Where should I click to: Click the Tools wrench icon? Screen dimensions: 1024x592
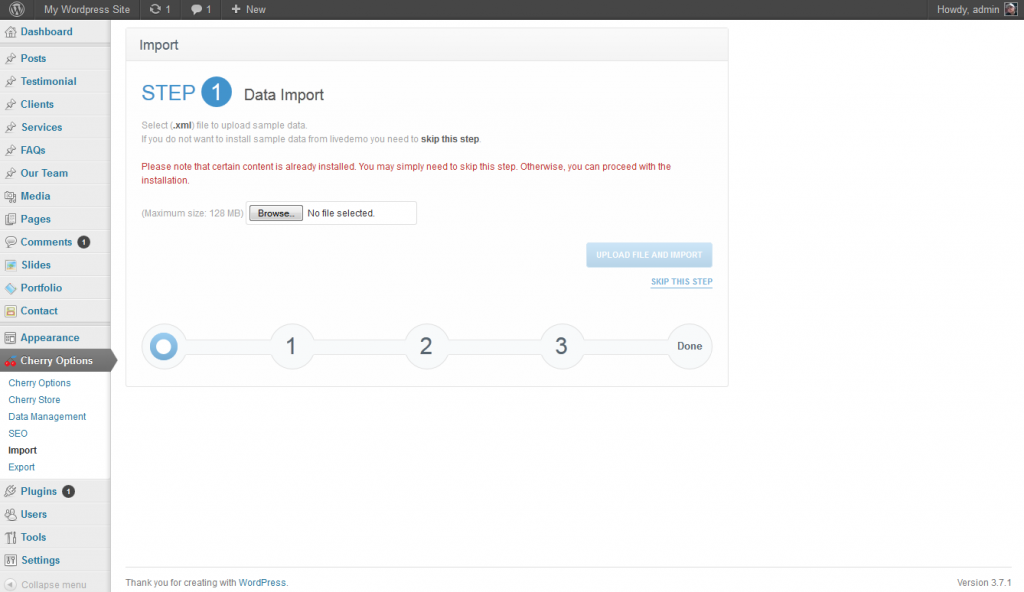click(10, 537)
